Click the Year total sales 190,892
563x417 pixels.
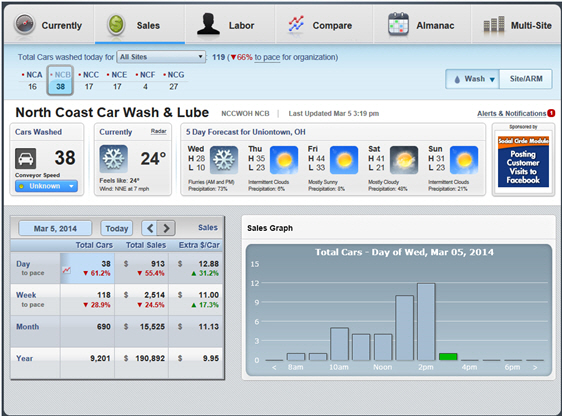(150, 358)
